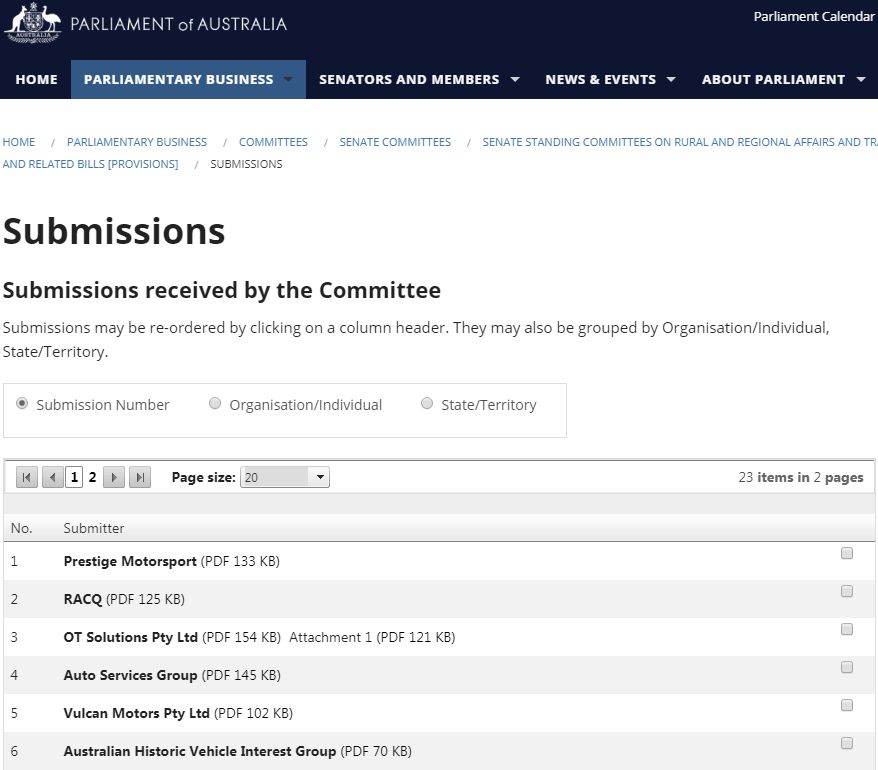Click the '23 items in 2 pages' text
This screenshot has height=770, width=878.
pos(801,477)
